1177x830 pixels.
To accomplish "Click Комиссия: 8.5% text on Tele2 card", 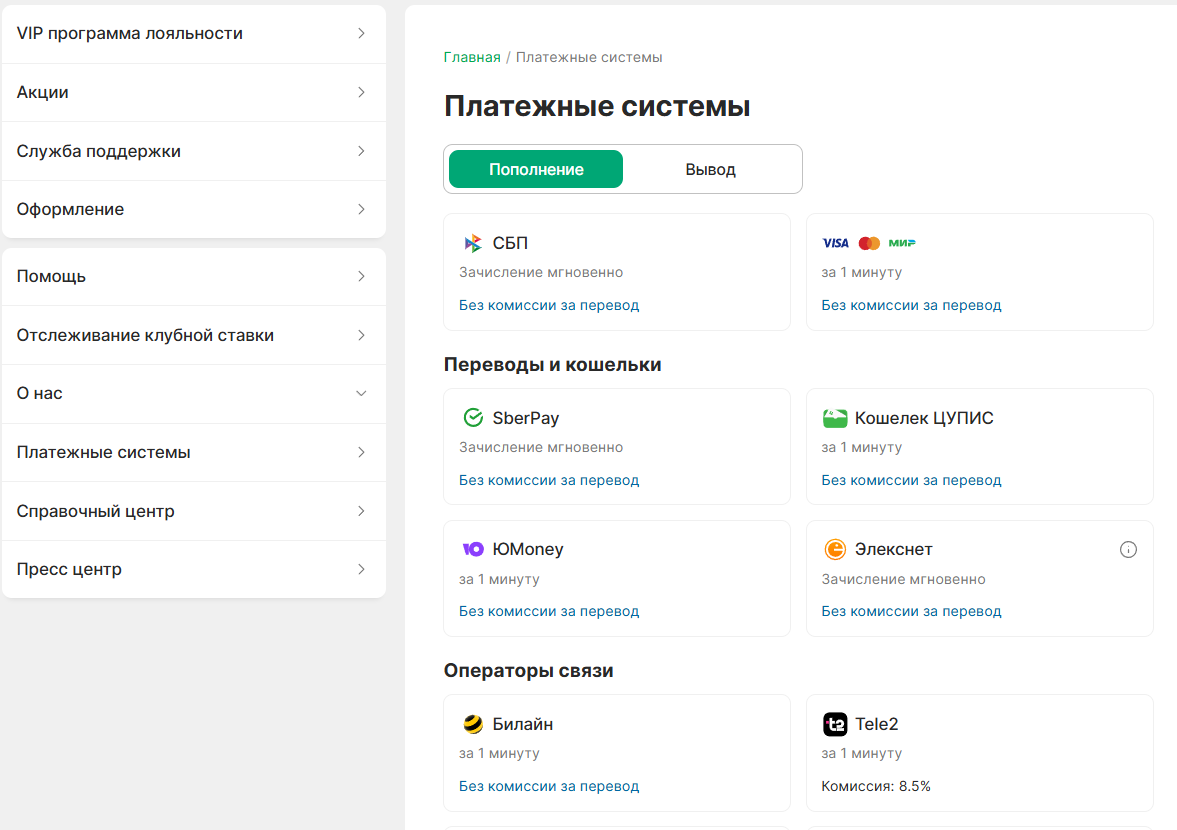I will [876, 786].
